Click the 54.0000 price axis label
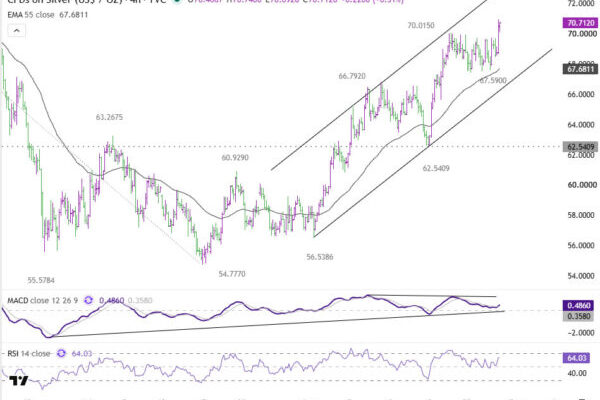This screenshot has width=600, height=400. tap(582, 276)
